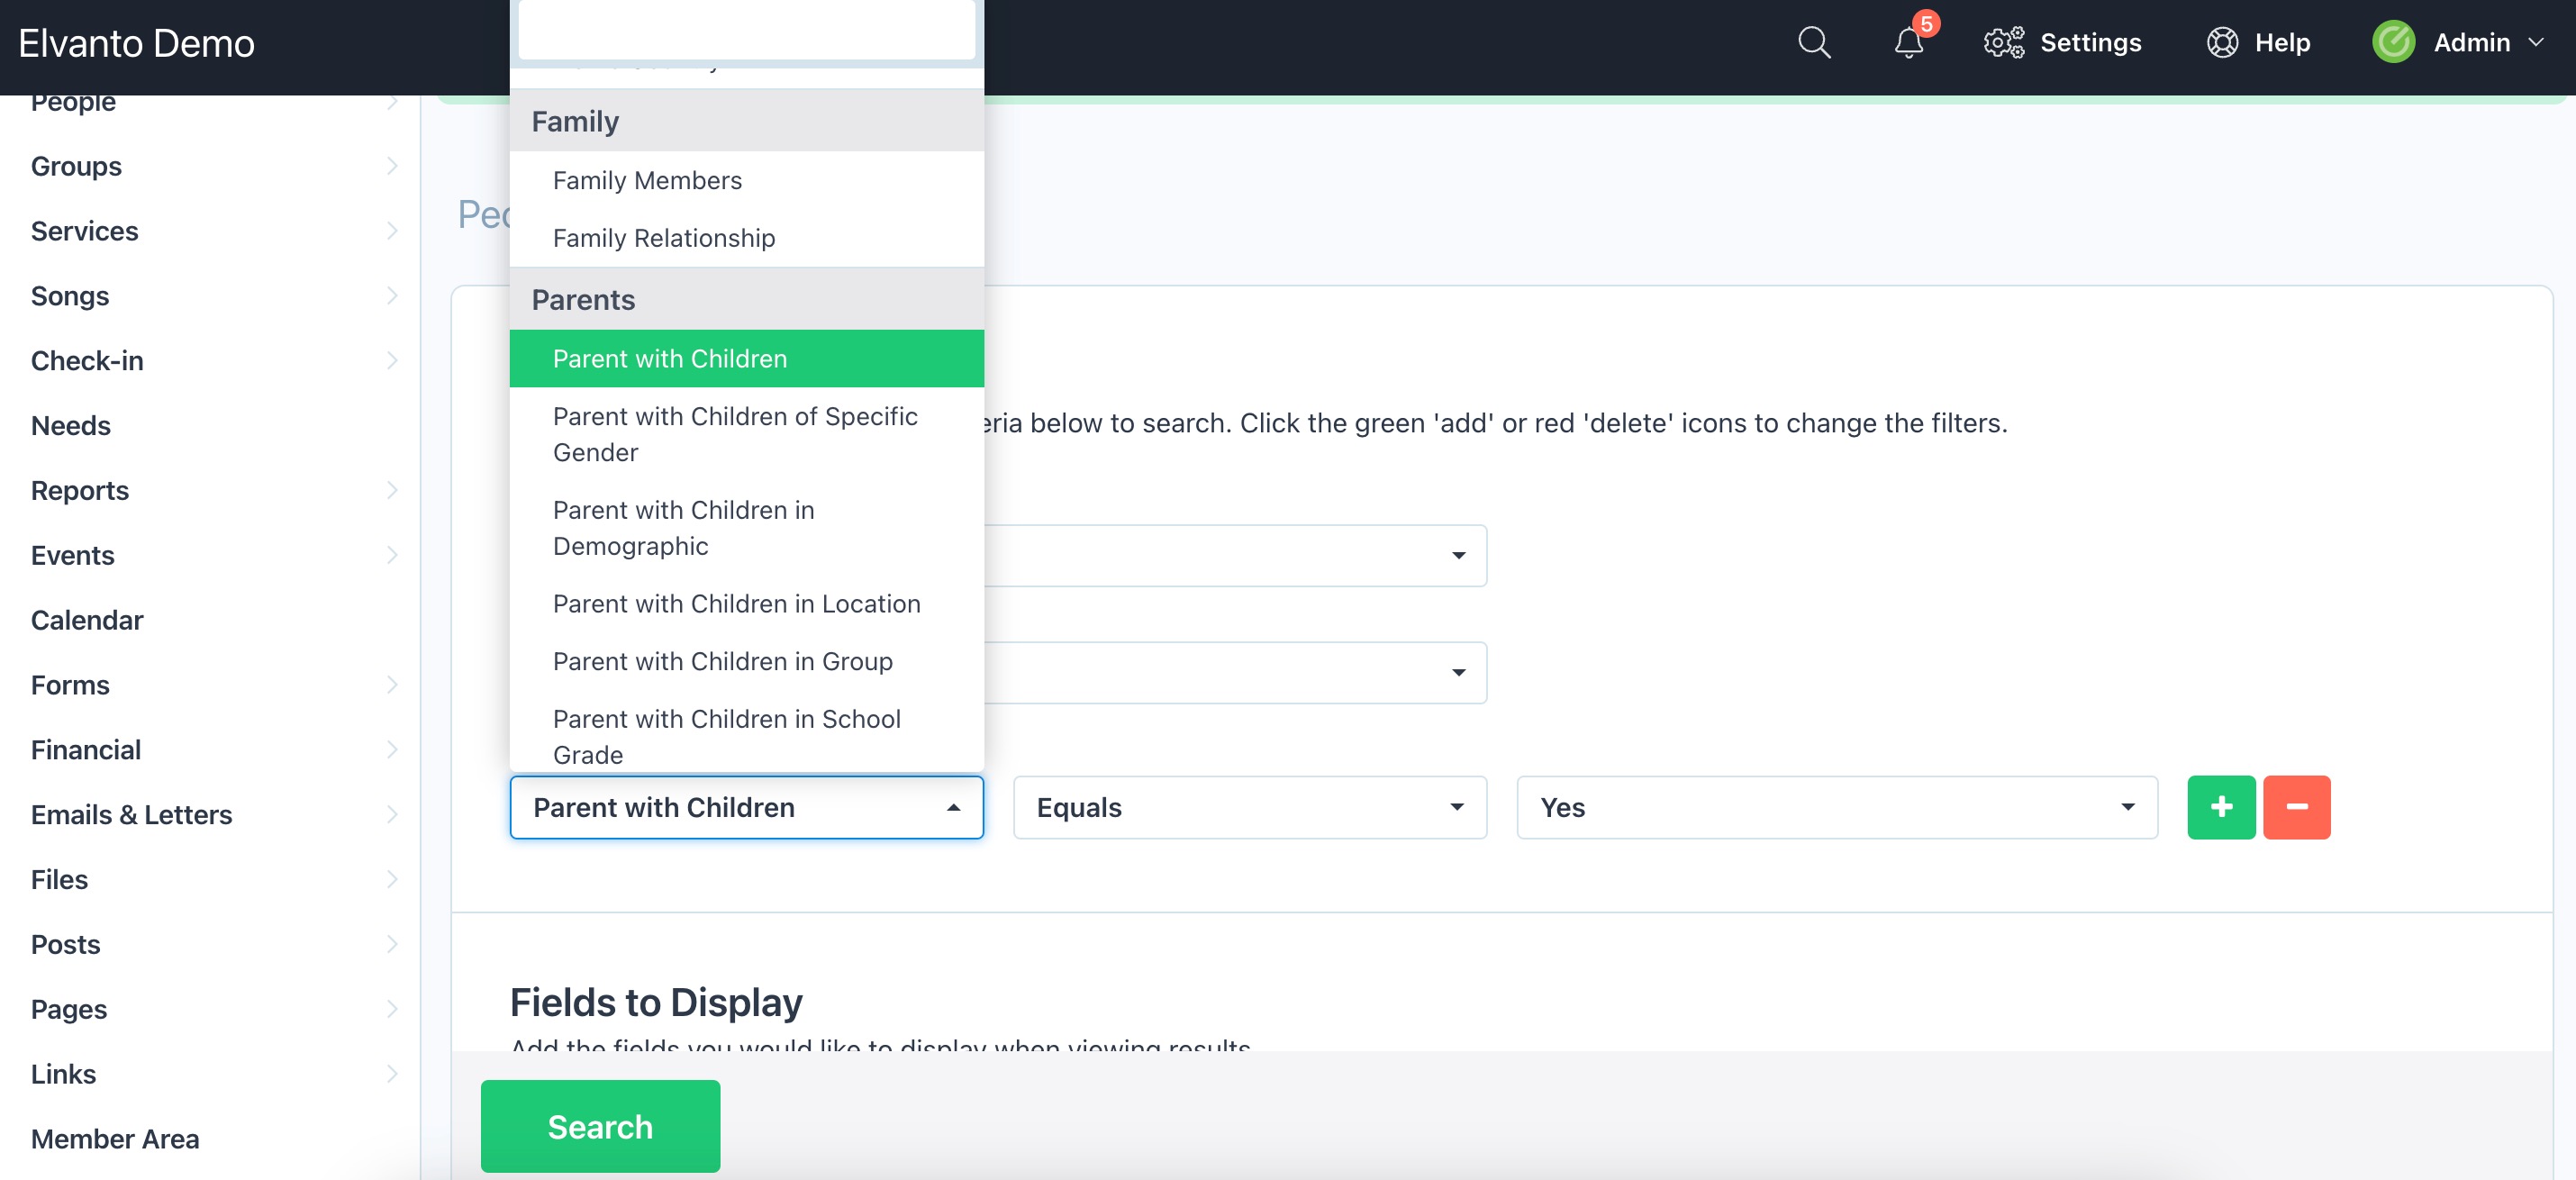Expand the Admin account menu arrow
2576x1180 pixels.
point(2536,42)
